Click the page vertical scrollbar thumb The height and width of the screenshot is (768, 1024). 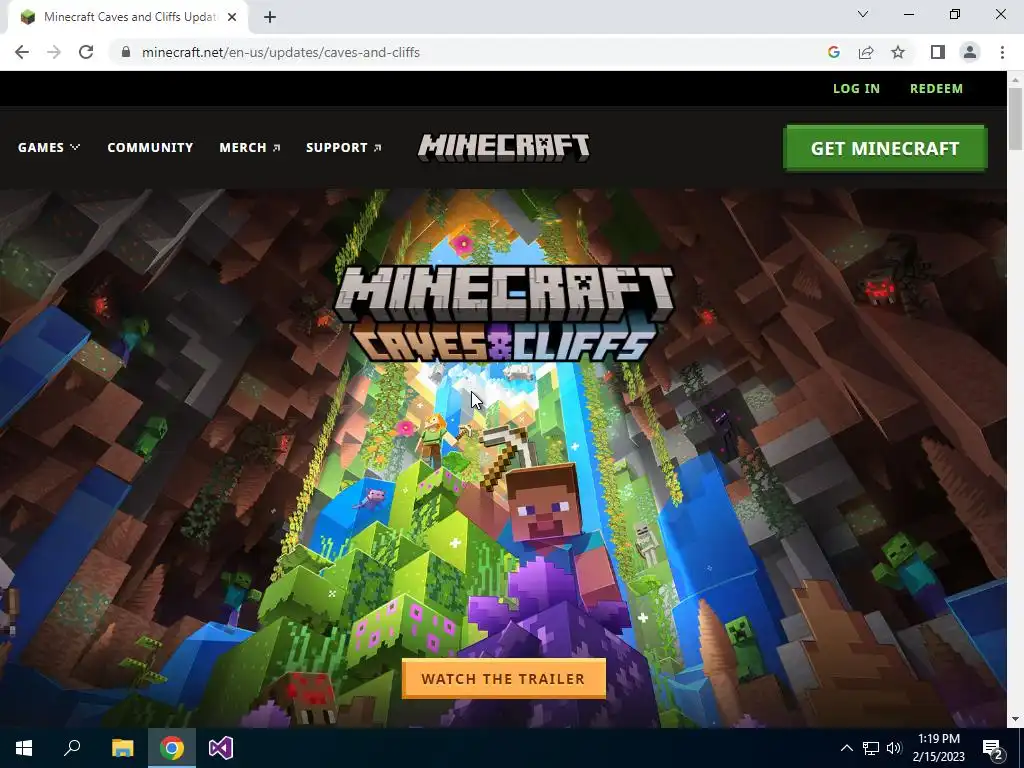pos(1015,118)
